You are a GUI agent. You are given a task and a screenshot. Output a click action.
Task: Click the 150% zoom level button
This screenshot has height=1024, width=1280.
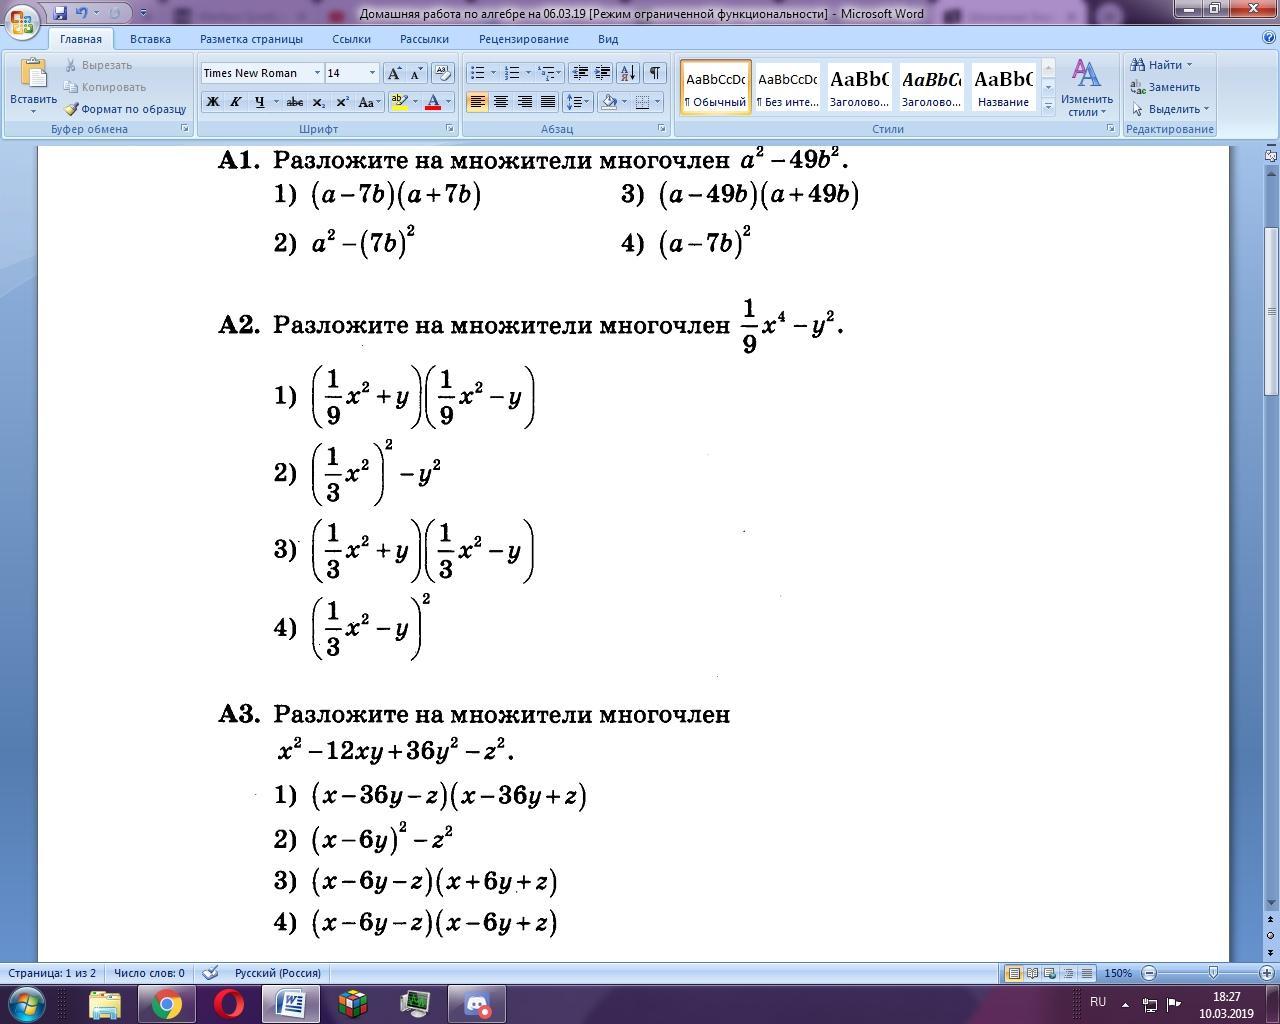(x=1118, y=973)
